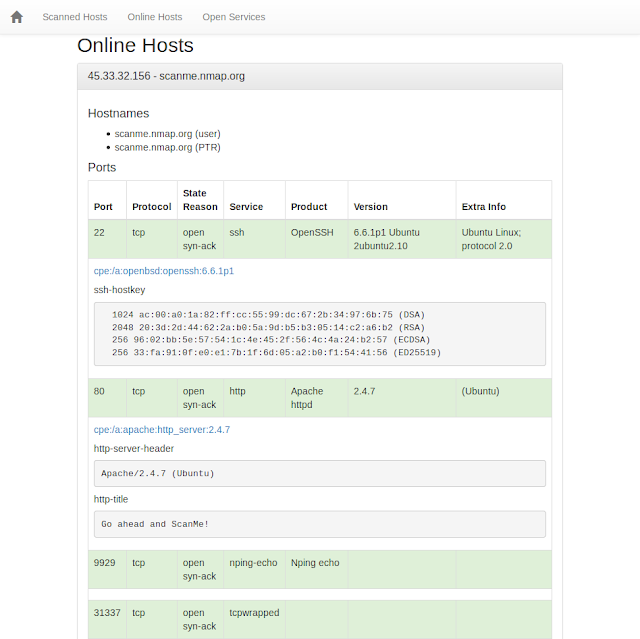Click the 256 ED25519 hostkey line
Screen dimensions: 640x639
tap(277, 353)
